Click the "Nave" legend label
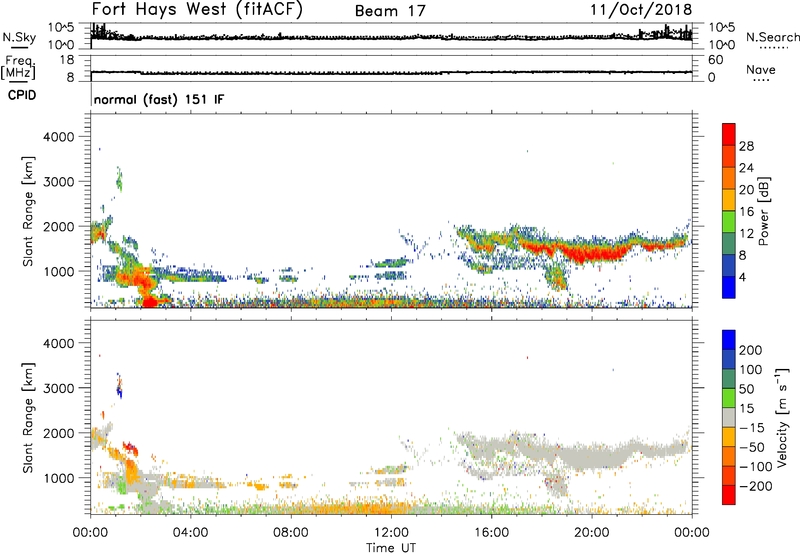The image size is (800, 554). [x=761, y=69]
